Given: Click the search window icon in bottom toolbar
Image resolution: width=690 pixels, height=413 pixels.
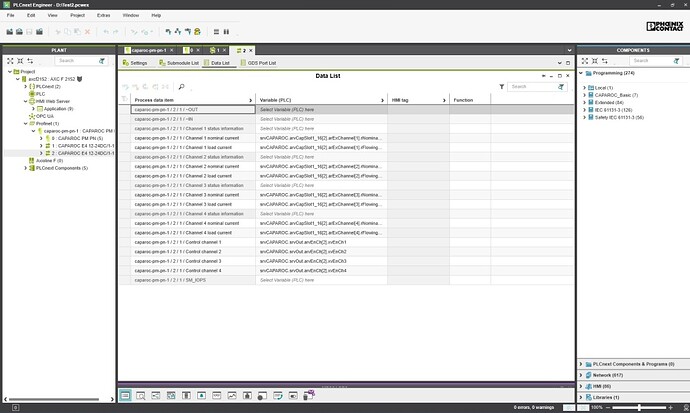Looking at the screenshot, I should pos(140,395).
